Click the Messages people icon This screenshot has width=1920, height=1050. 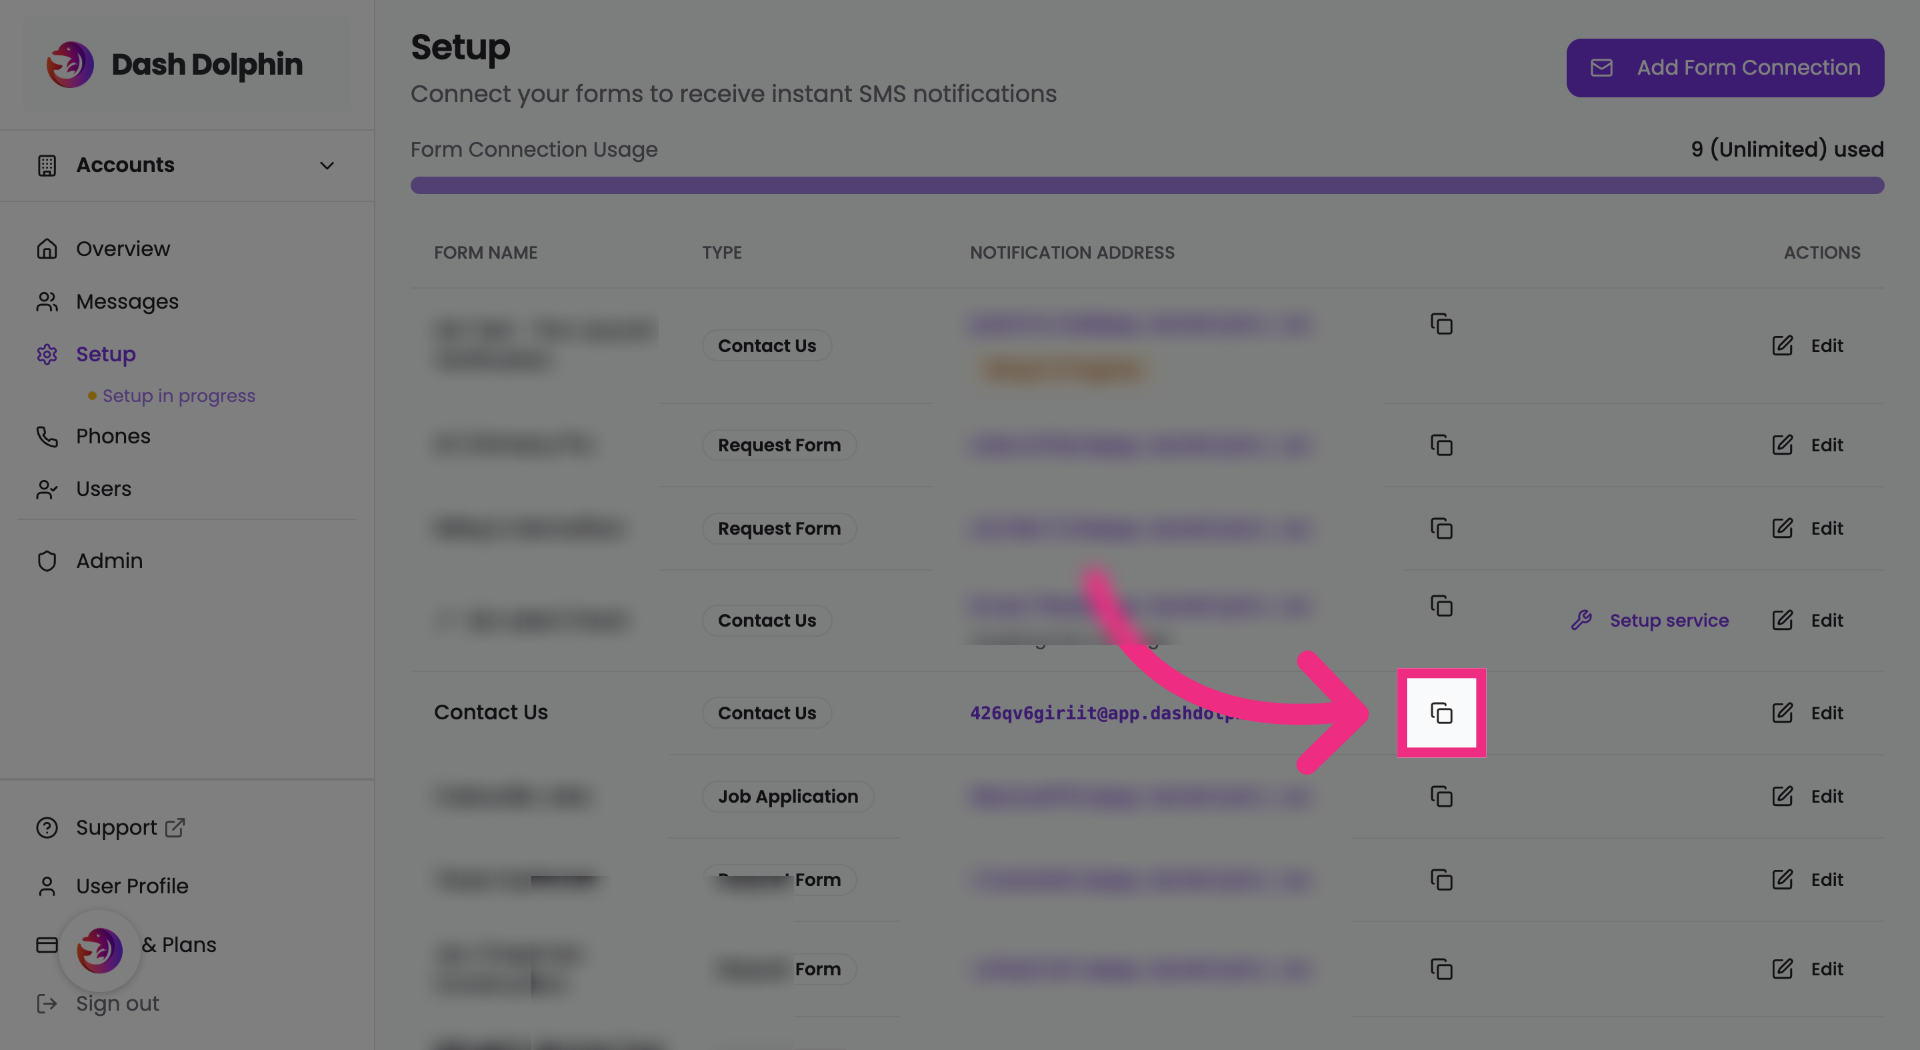coord(47,302)
